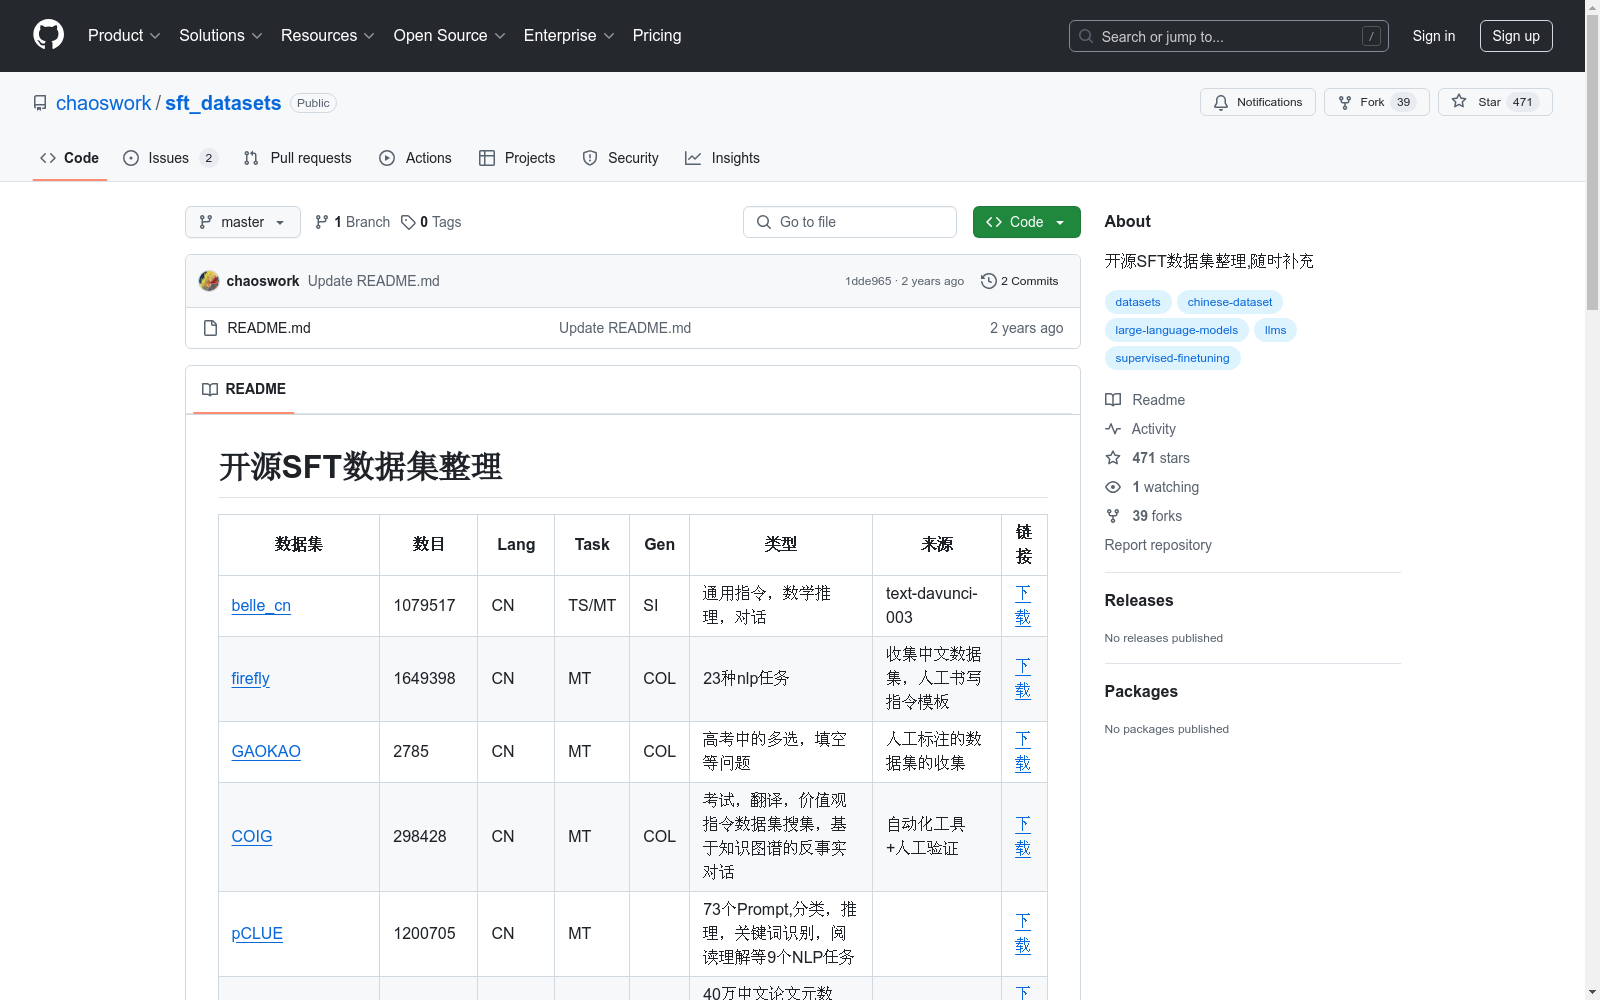View 39 forks in the sidebar
Image resolution: width=1600 pixels, height=1000 pixels.
click(1144, 516)
